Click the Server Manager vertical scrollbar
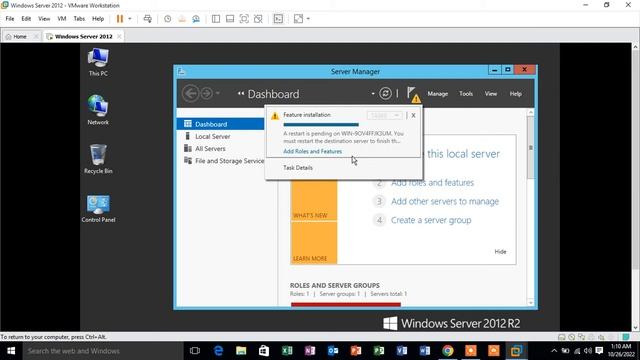 point(531,148)
